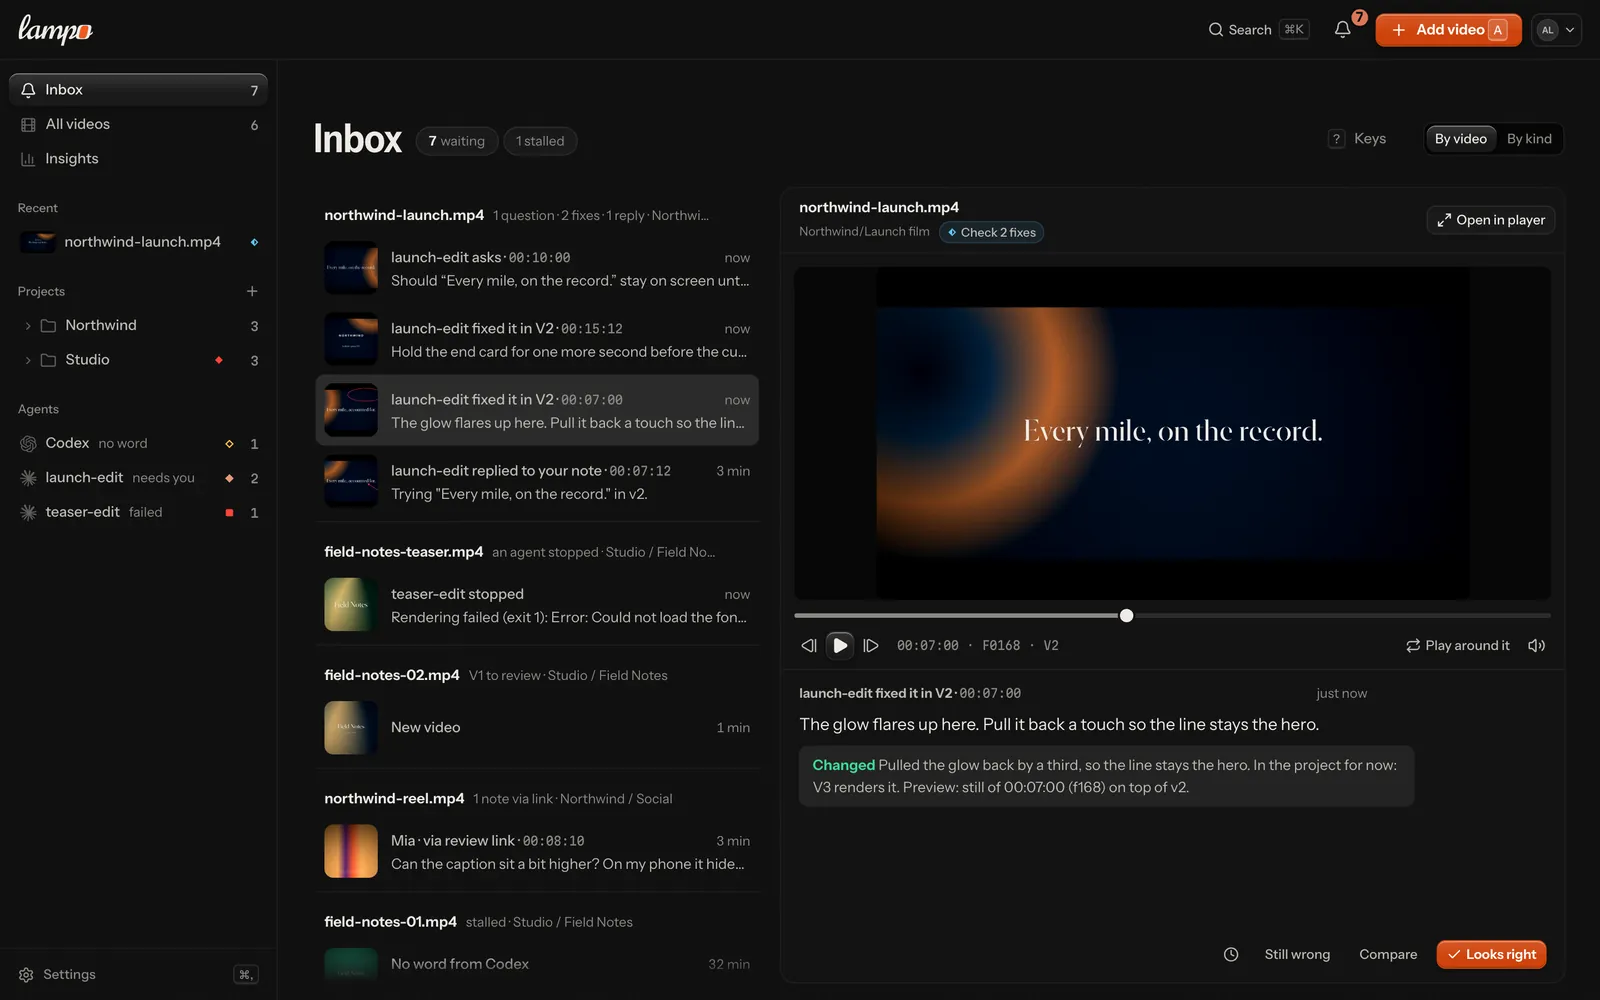Expand the Northwind project folder

click(x=28, y=326)
